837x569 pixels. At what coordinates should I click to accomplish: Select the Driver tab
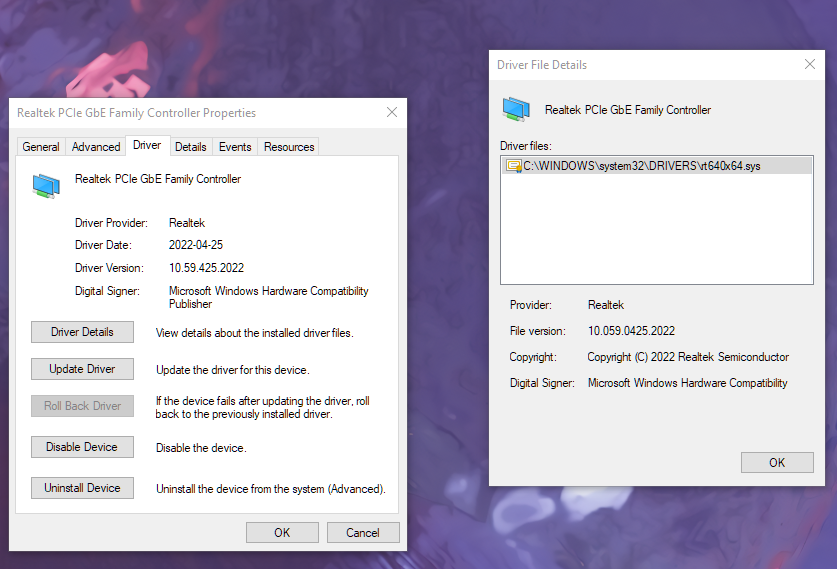coord(147,145)
